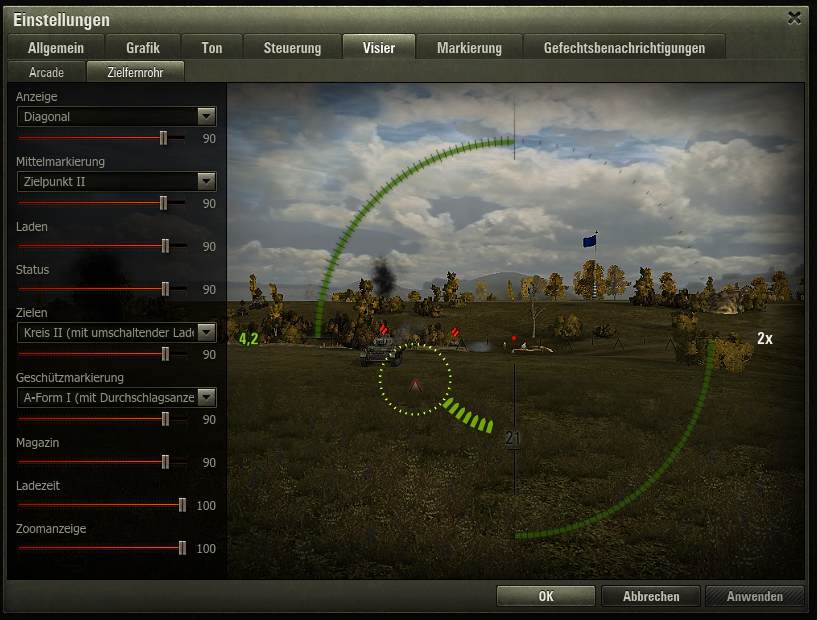
Task: Click the red A-shaped gun marker in preview
Action: (415, 386)
